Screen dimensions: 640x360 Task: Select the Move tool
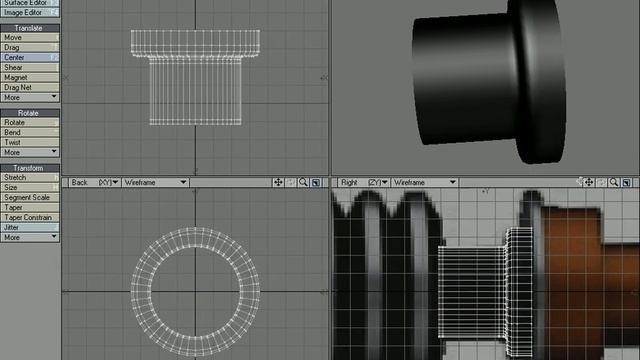(30, 38)
